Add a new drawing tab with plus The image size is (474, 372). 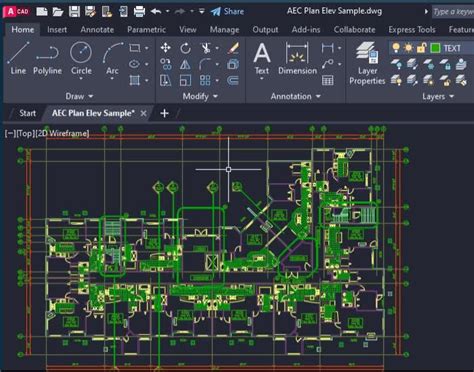(164, 113)
